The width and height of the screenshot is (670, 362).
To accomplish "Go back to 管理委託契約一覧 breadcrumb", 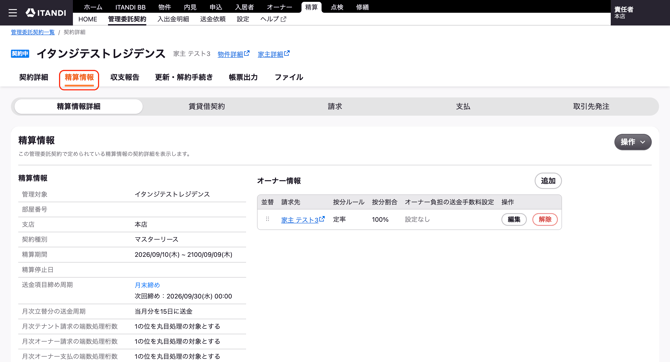I will click(x=32, y=32).
